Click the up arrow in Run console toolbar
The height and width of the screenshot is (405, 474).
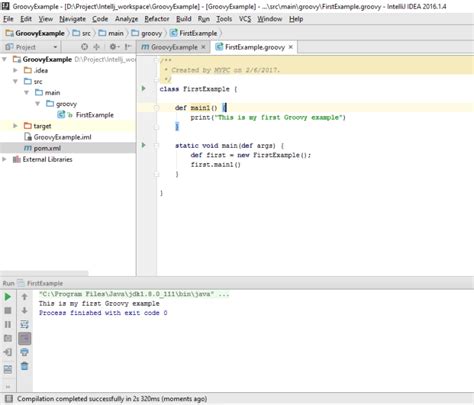24,296
